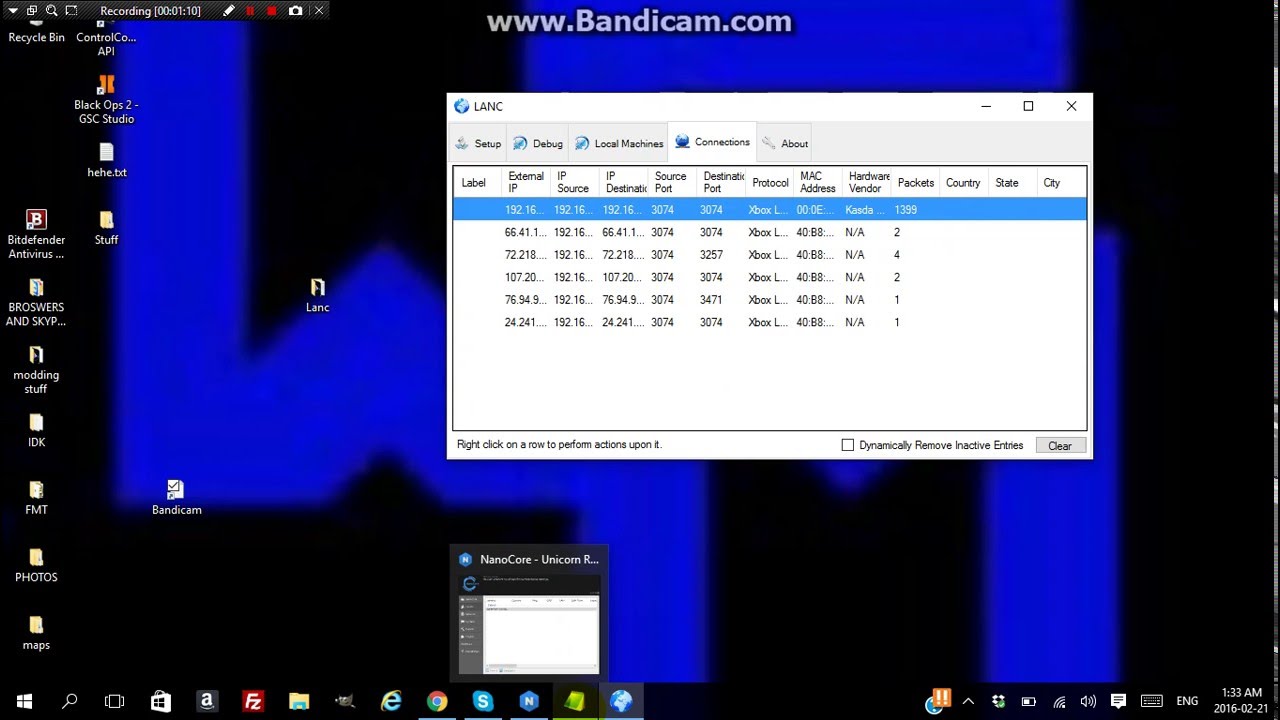Open taskbar Search magnifier

69,701
